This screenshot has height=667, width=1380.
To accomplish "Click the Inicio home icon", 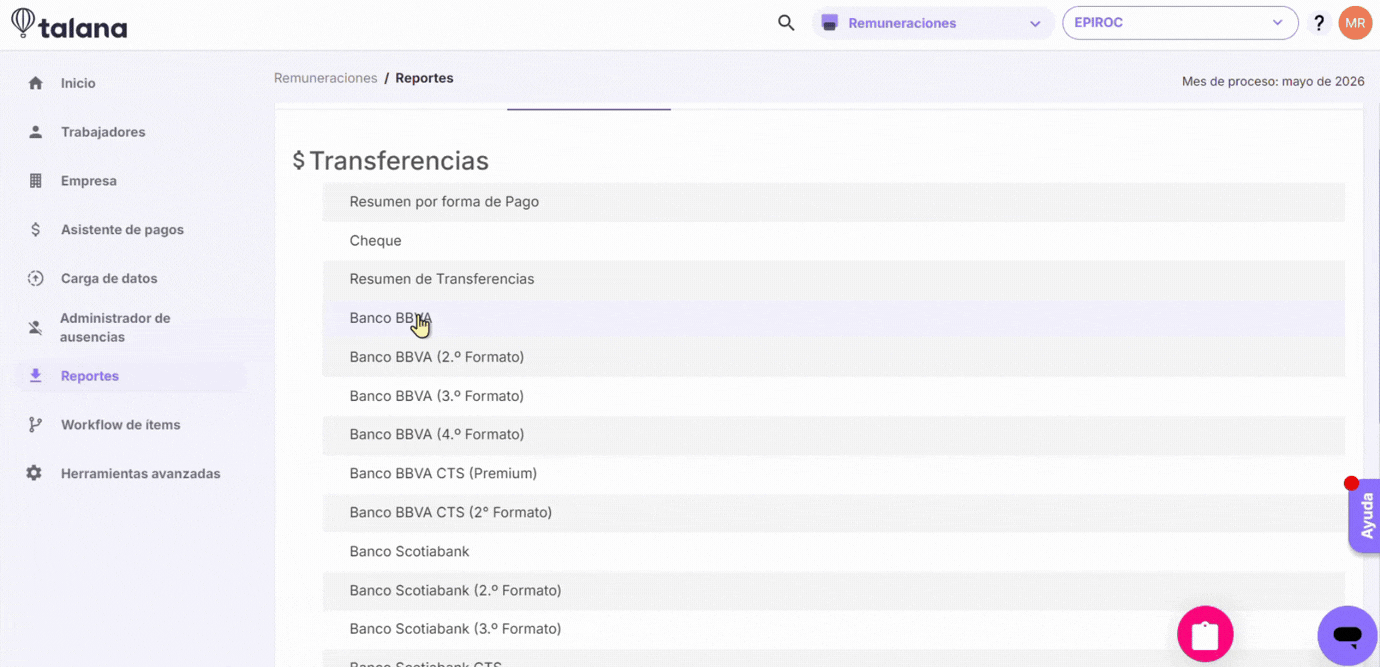I will 36,83.
